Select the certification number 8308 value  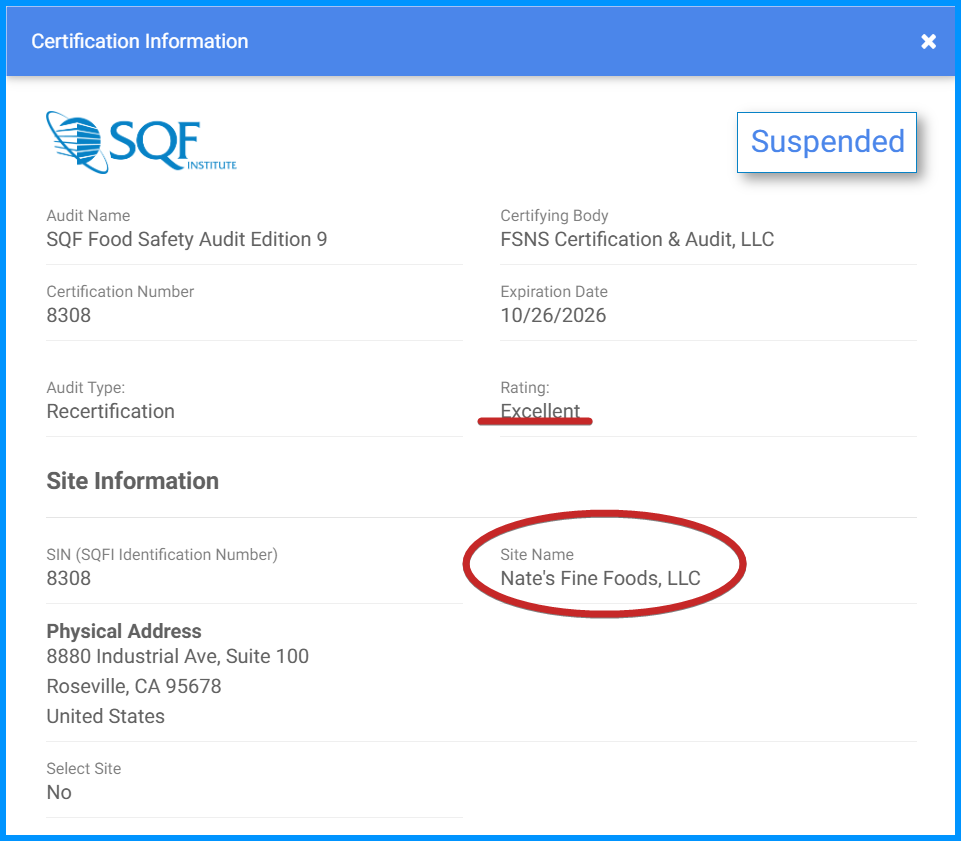click(69, 315)
